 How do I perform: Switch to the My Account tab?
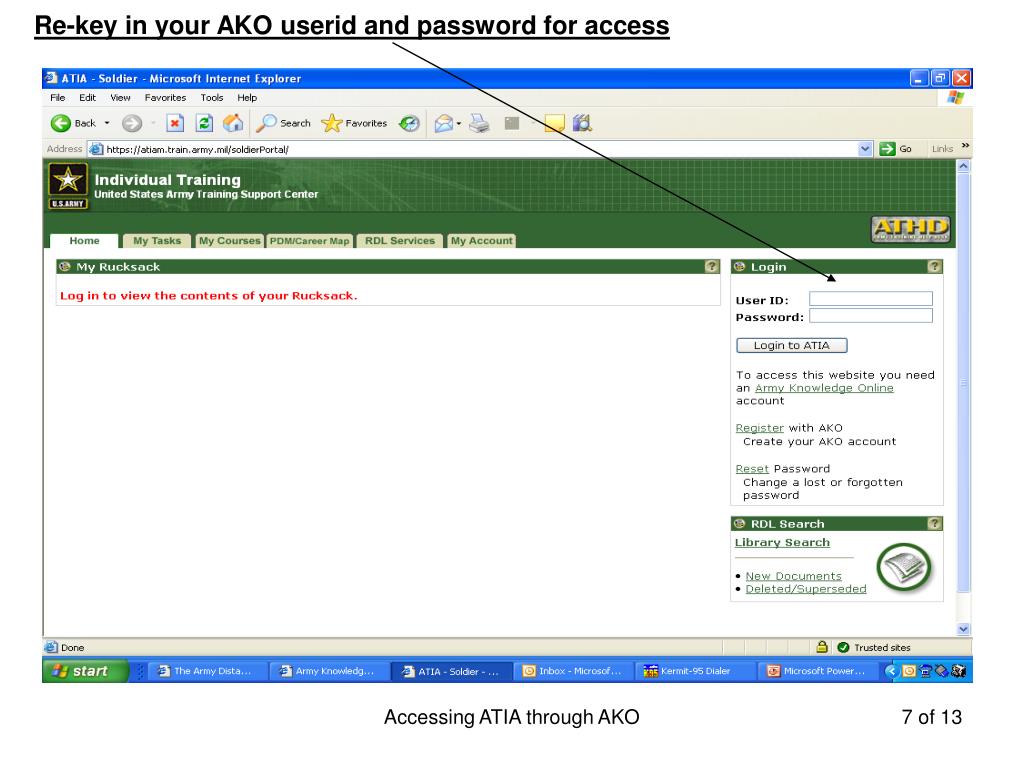pos(481,241)
